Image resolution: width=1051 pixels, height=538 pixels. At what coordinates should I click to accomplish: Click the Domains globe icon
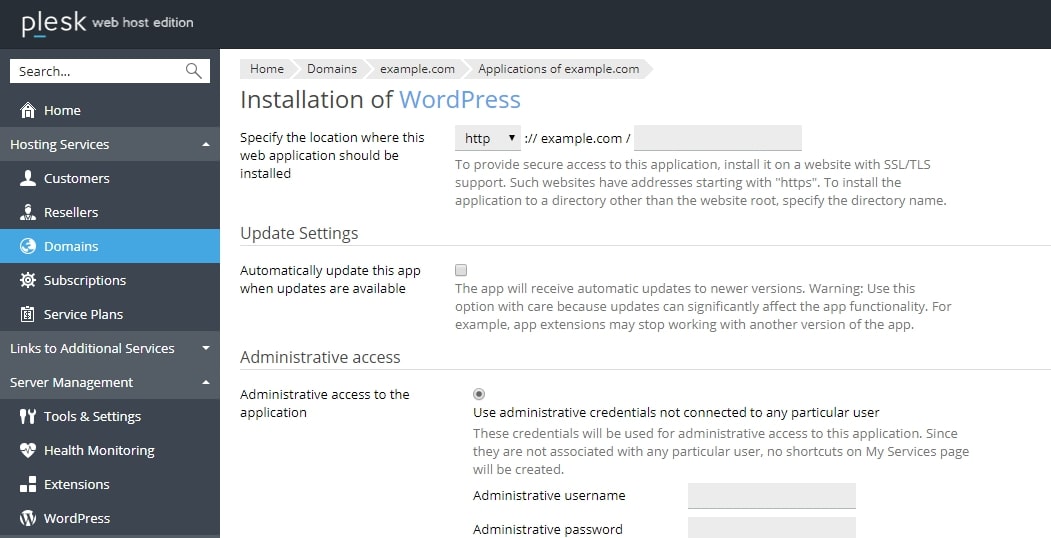27,246
